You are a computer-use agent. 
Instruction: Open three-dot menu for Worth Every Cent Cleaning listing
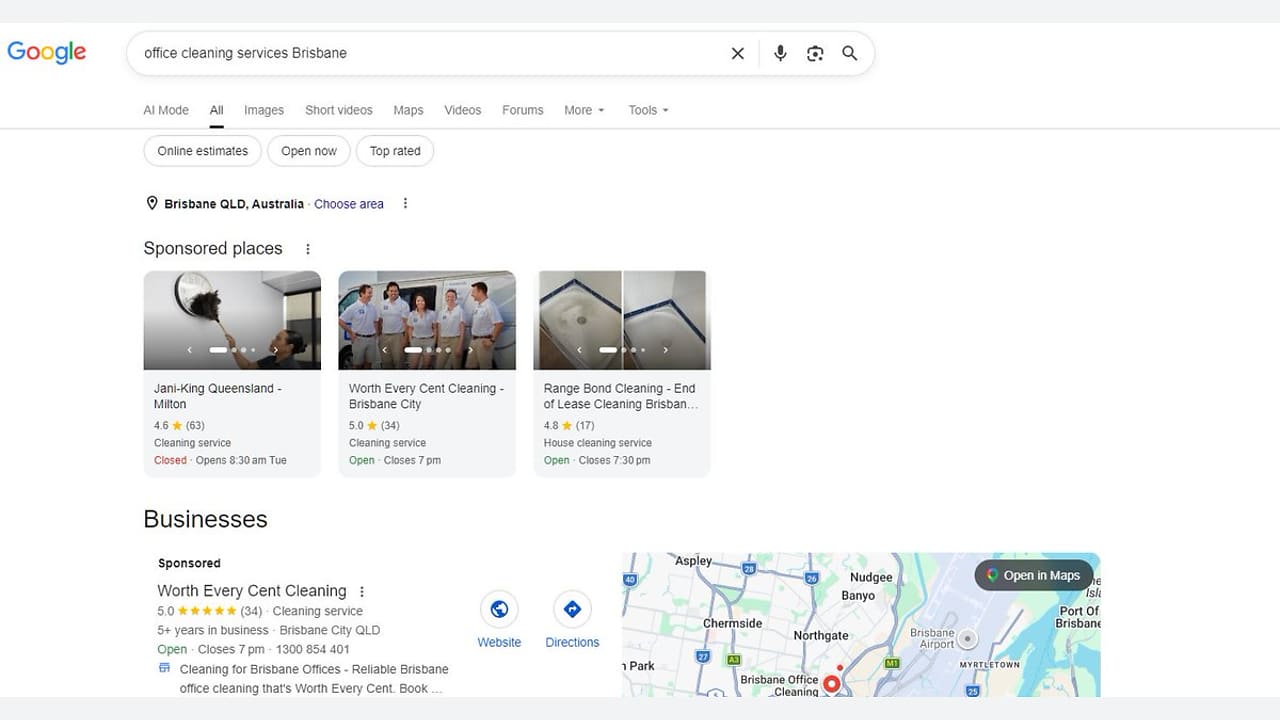[362, 591]
